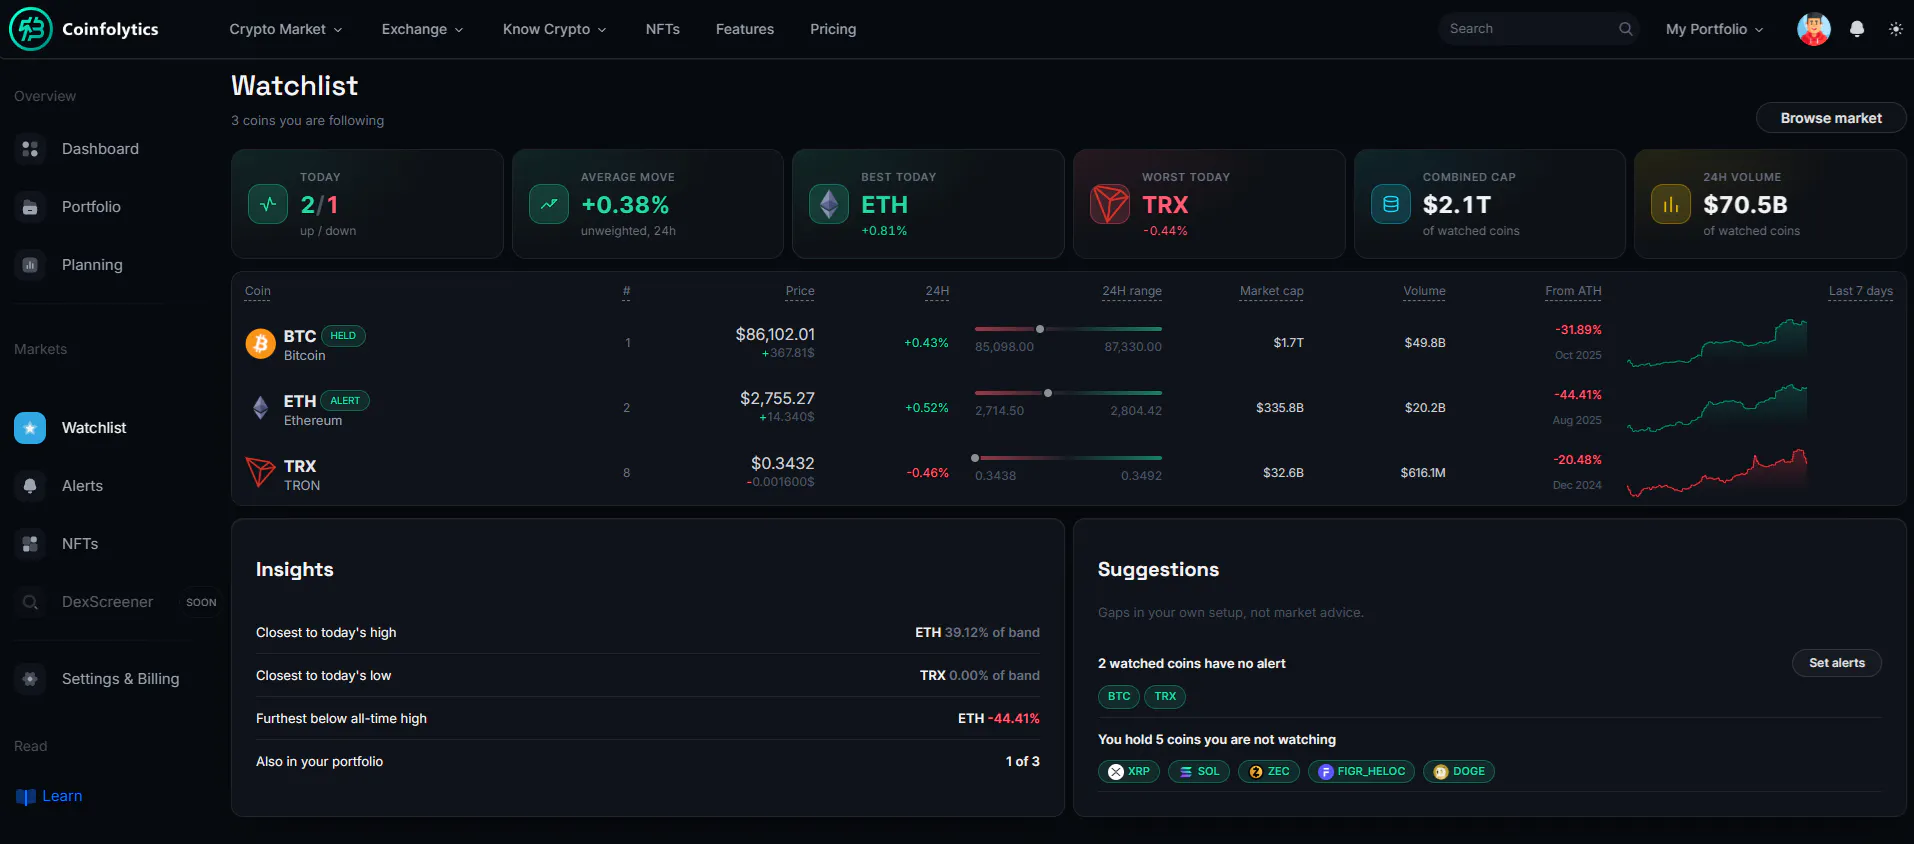Click the Set alerts button
Screen dimensions: 1914x844
pos(1837,663)
